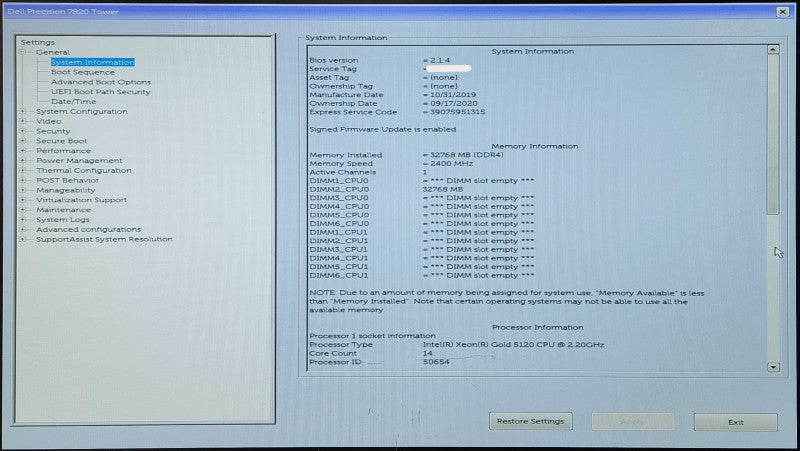Click the Xeon Gold 5120 processor type

click(513, 345)
